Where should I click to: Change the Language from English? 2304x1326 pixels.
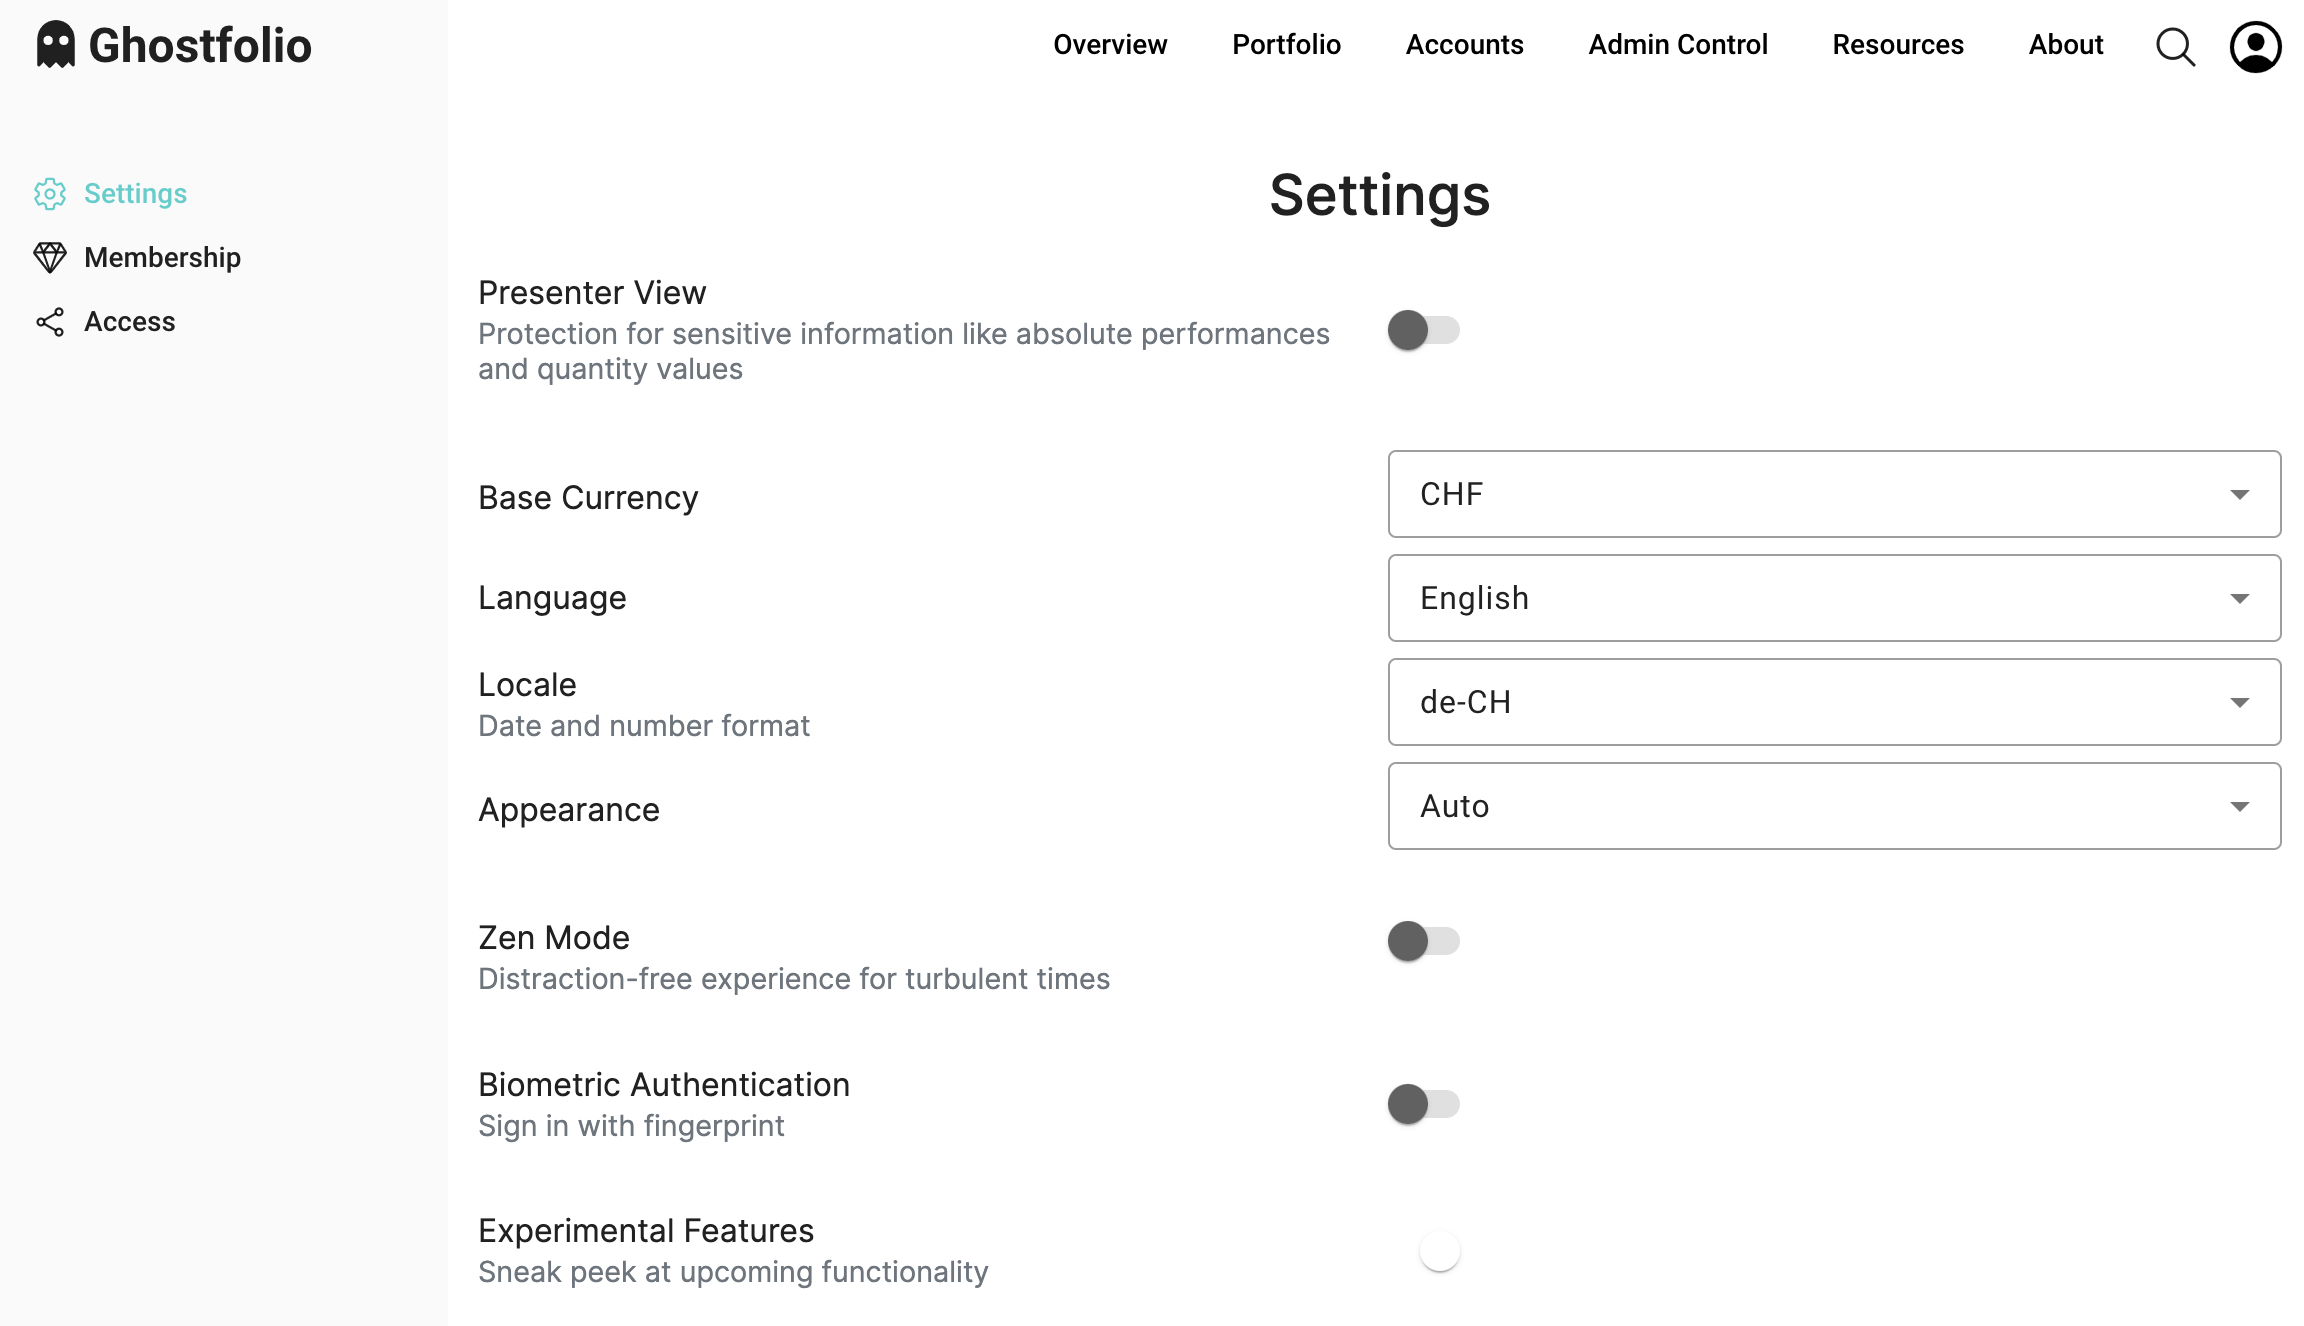pos(1834,598)
